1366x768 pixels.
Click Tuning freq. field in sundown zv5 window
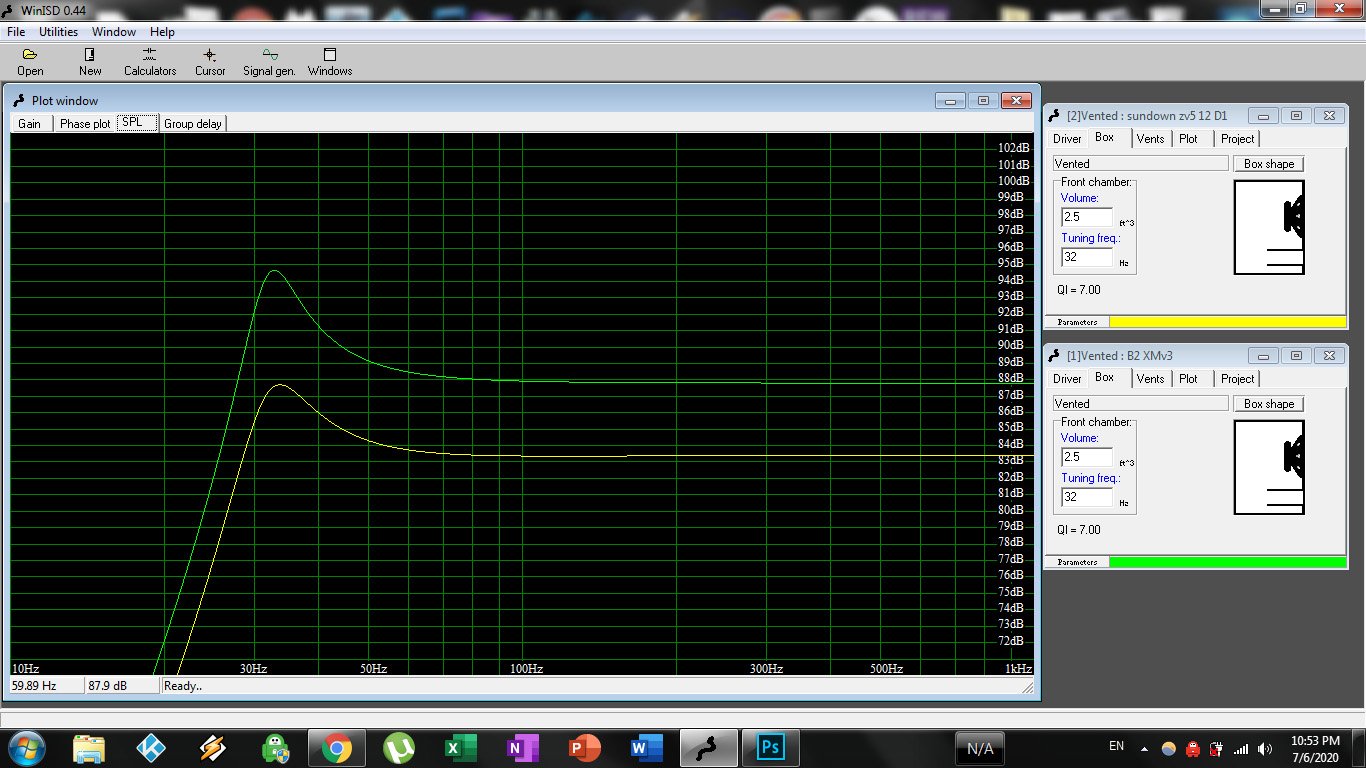click(x=1087, y=257)
